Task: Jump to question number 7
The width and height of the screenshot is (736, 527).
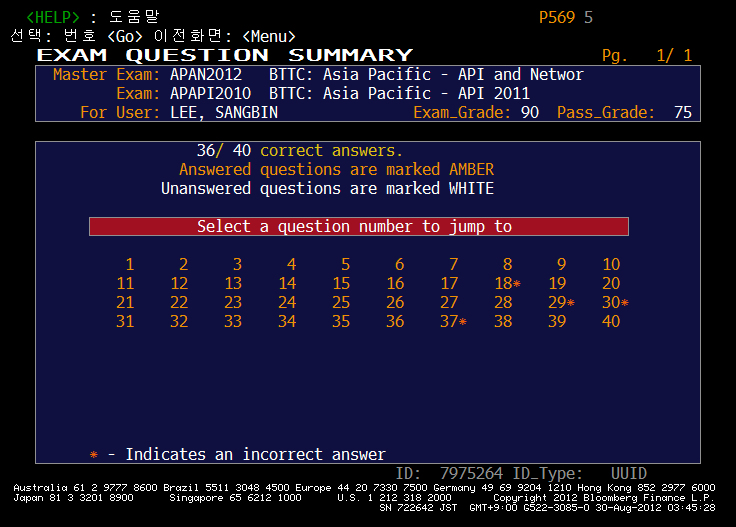Action: pyautogui.click(x=453, y=265)
